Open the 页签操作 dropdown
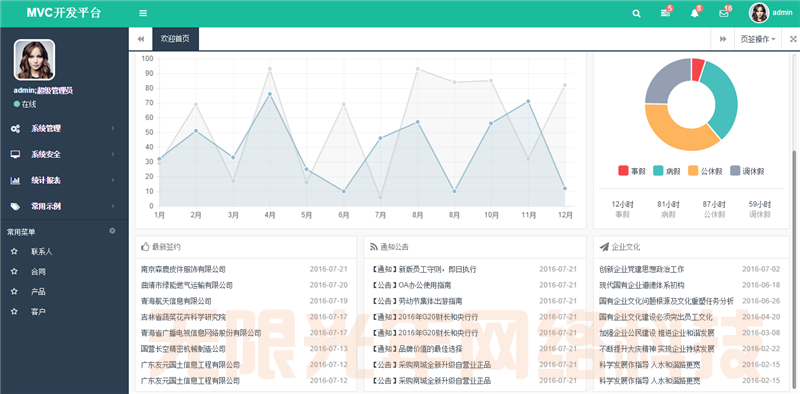This screenshot has width=800, height=394. (758, 39)
